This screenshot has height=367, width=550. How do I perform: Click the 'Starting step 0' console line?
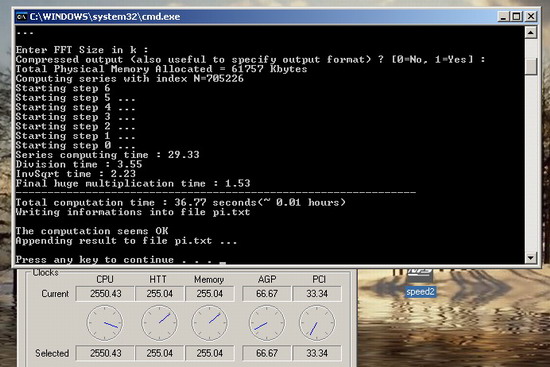pos(75,145)
